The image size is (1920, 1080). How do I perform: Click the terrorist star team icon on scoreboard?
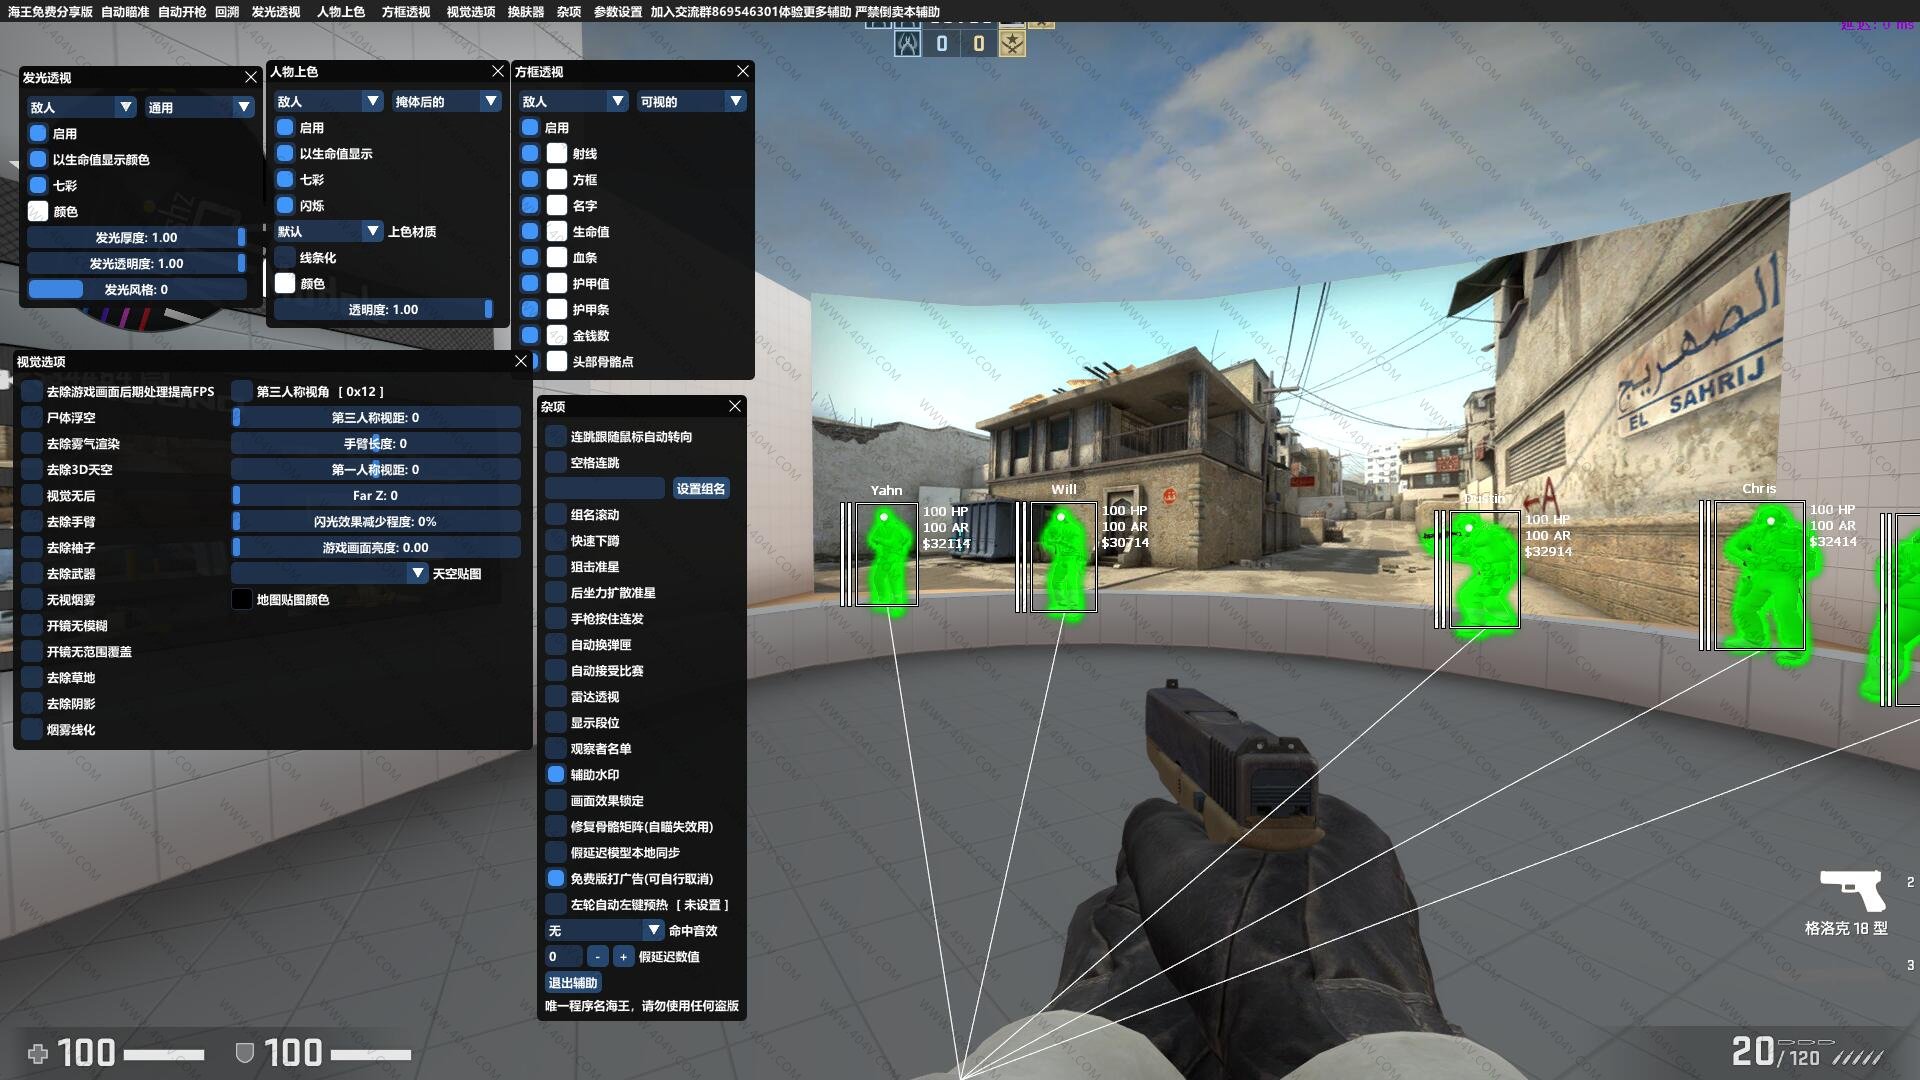tap(1012, 43)
